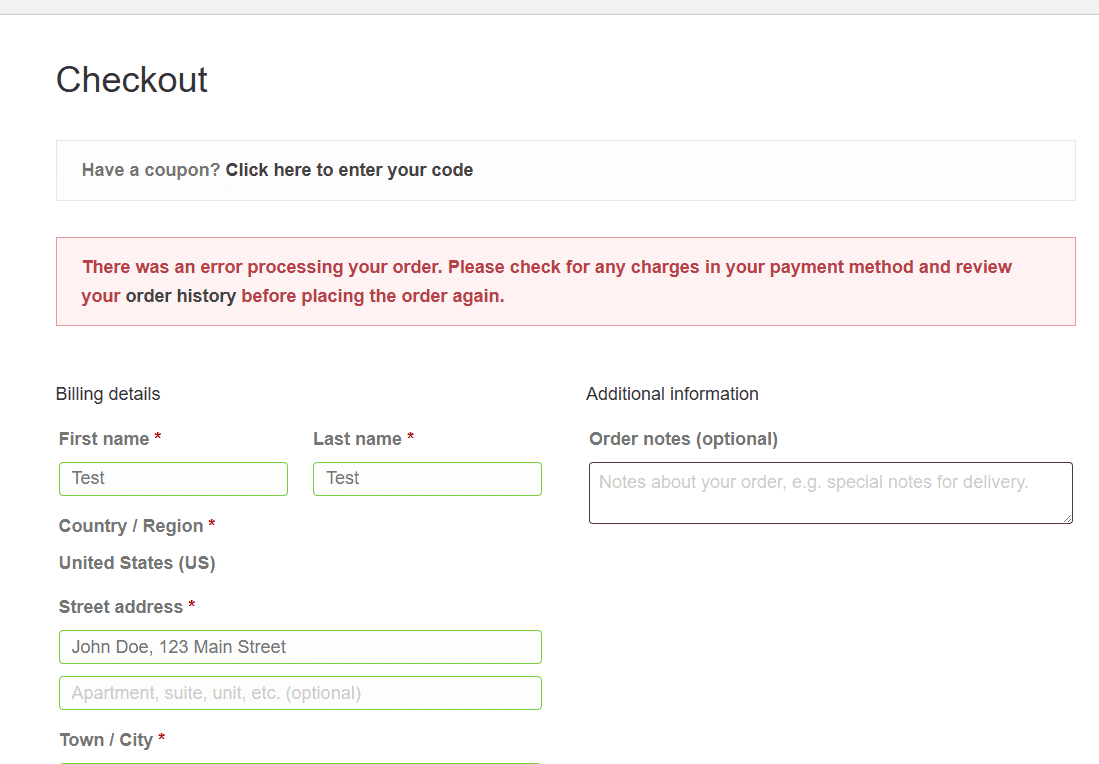
Task: Click the "Have a coupon?" text
Action: click(151, 170)
